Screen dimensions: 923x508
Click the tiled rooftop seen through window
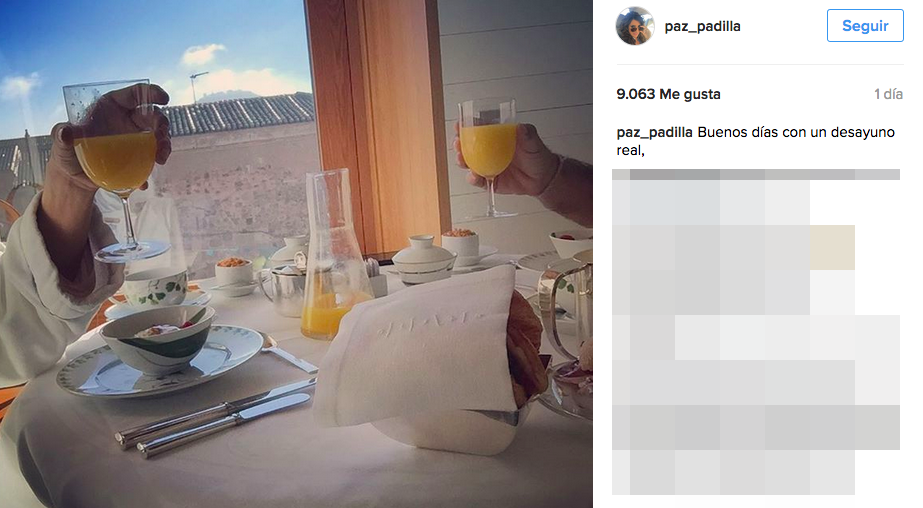238,112
